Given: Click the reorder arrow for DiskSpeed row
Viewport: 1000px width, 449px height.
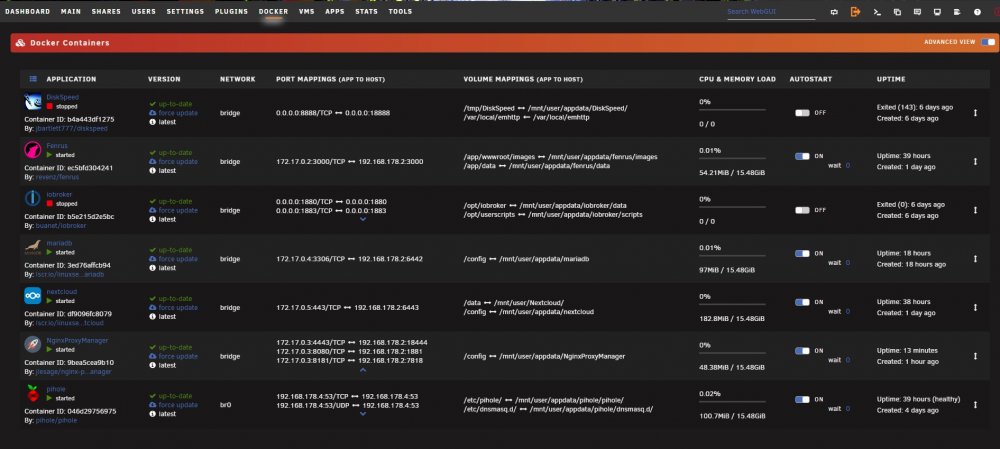Looking at the screenshot, I should (x=975, y=113).
